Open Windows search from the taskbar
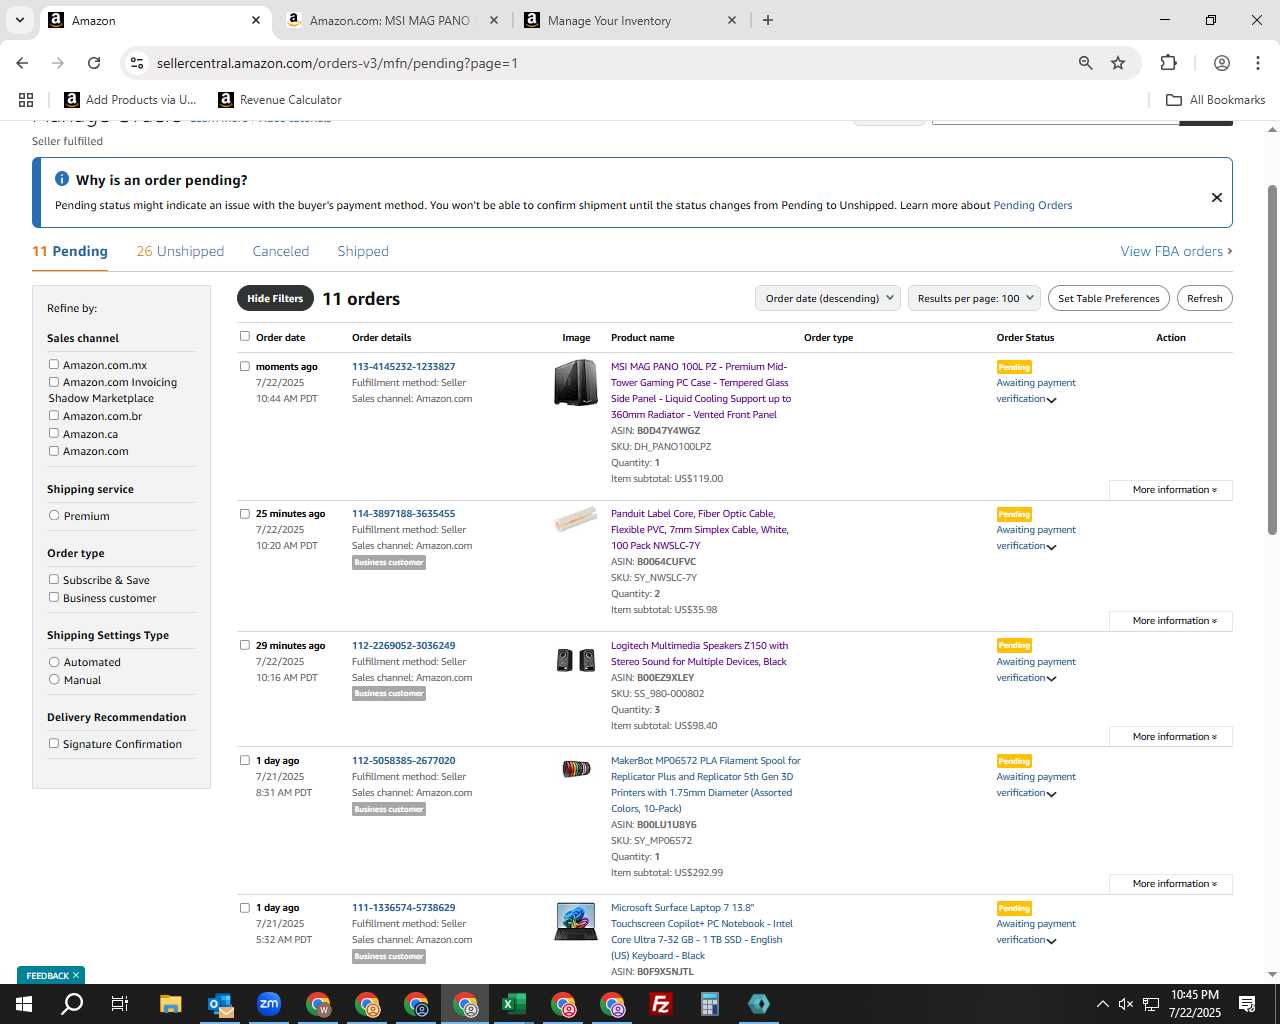The image size is (1280, 1024). 72,1004
